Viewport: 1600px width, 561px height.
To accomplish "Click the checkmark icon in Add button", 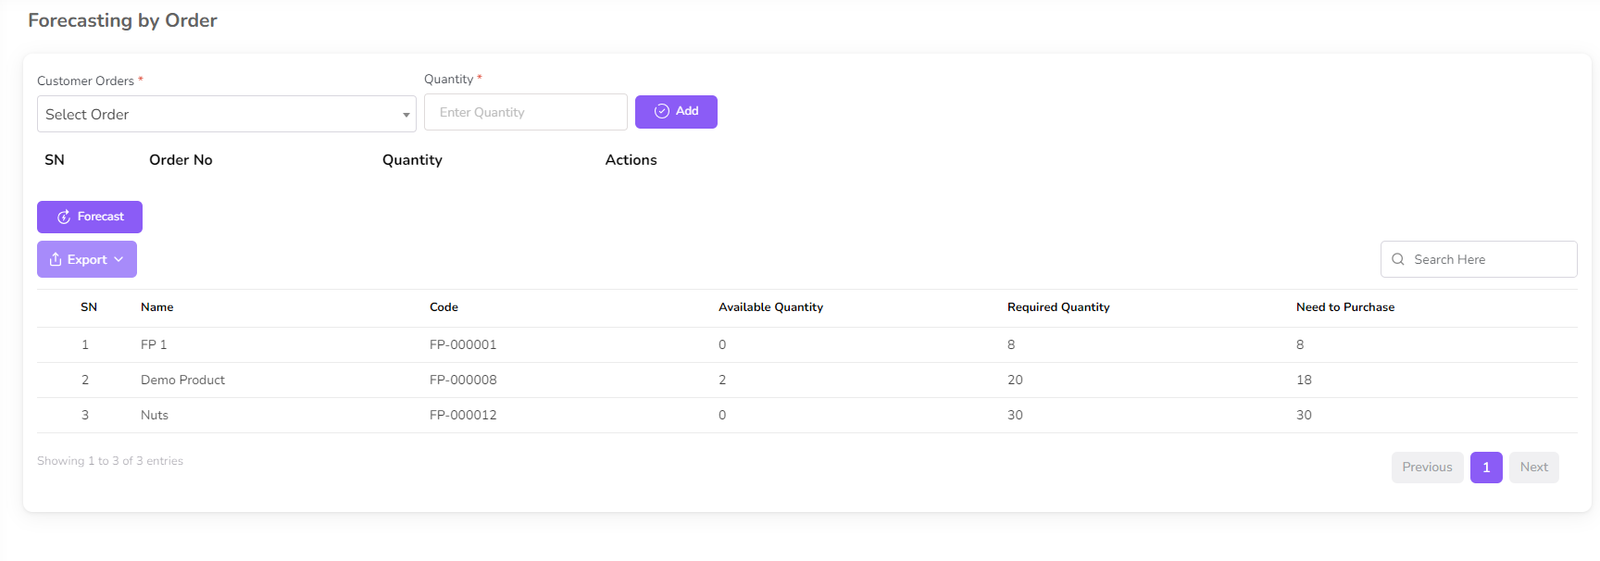I will point(661,112).
